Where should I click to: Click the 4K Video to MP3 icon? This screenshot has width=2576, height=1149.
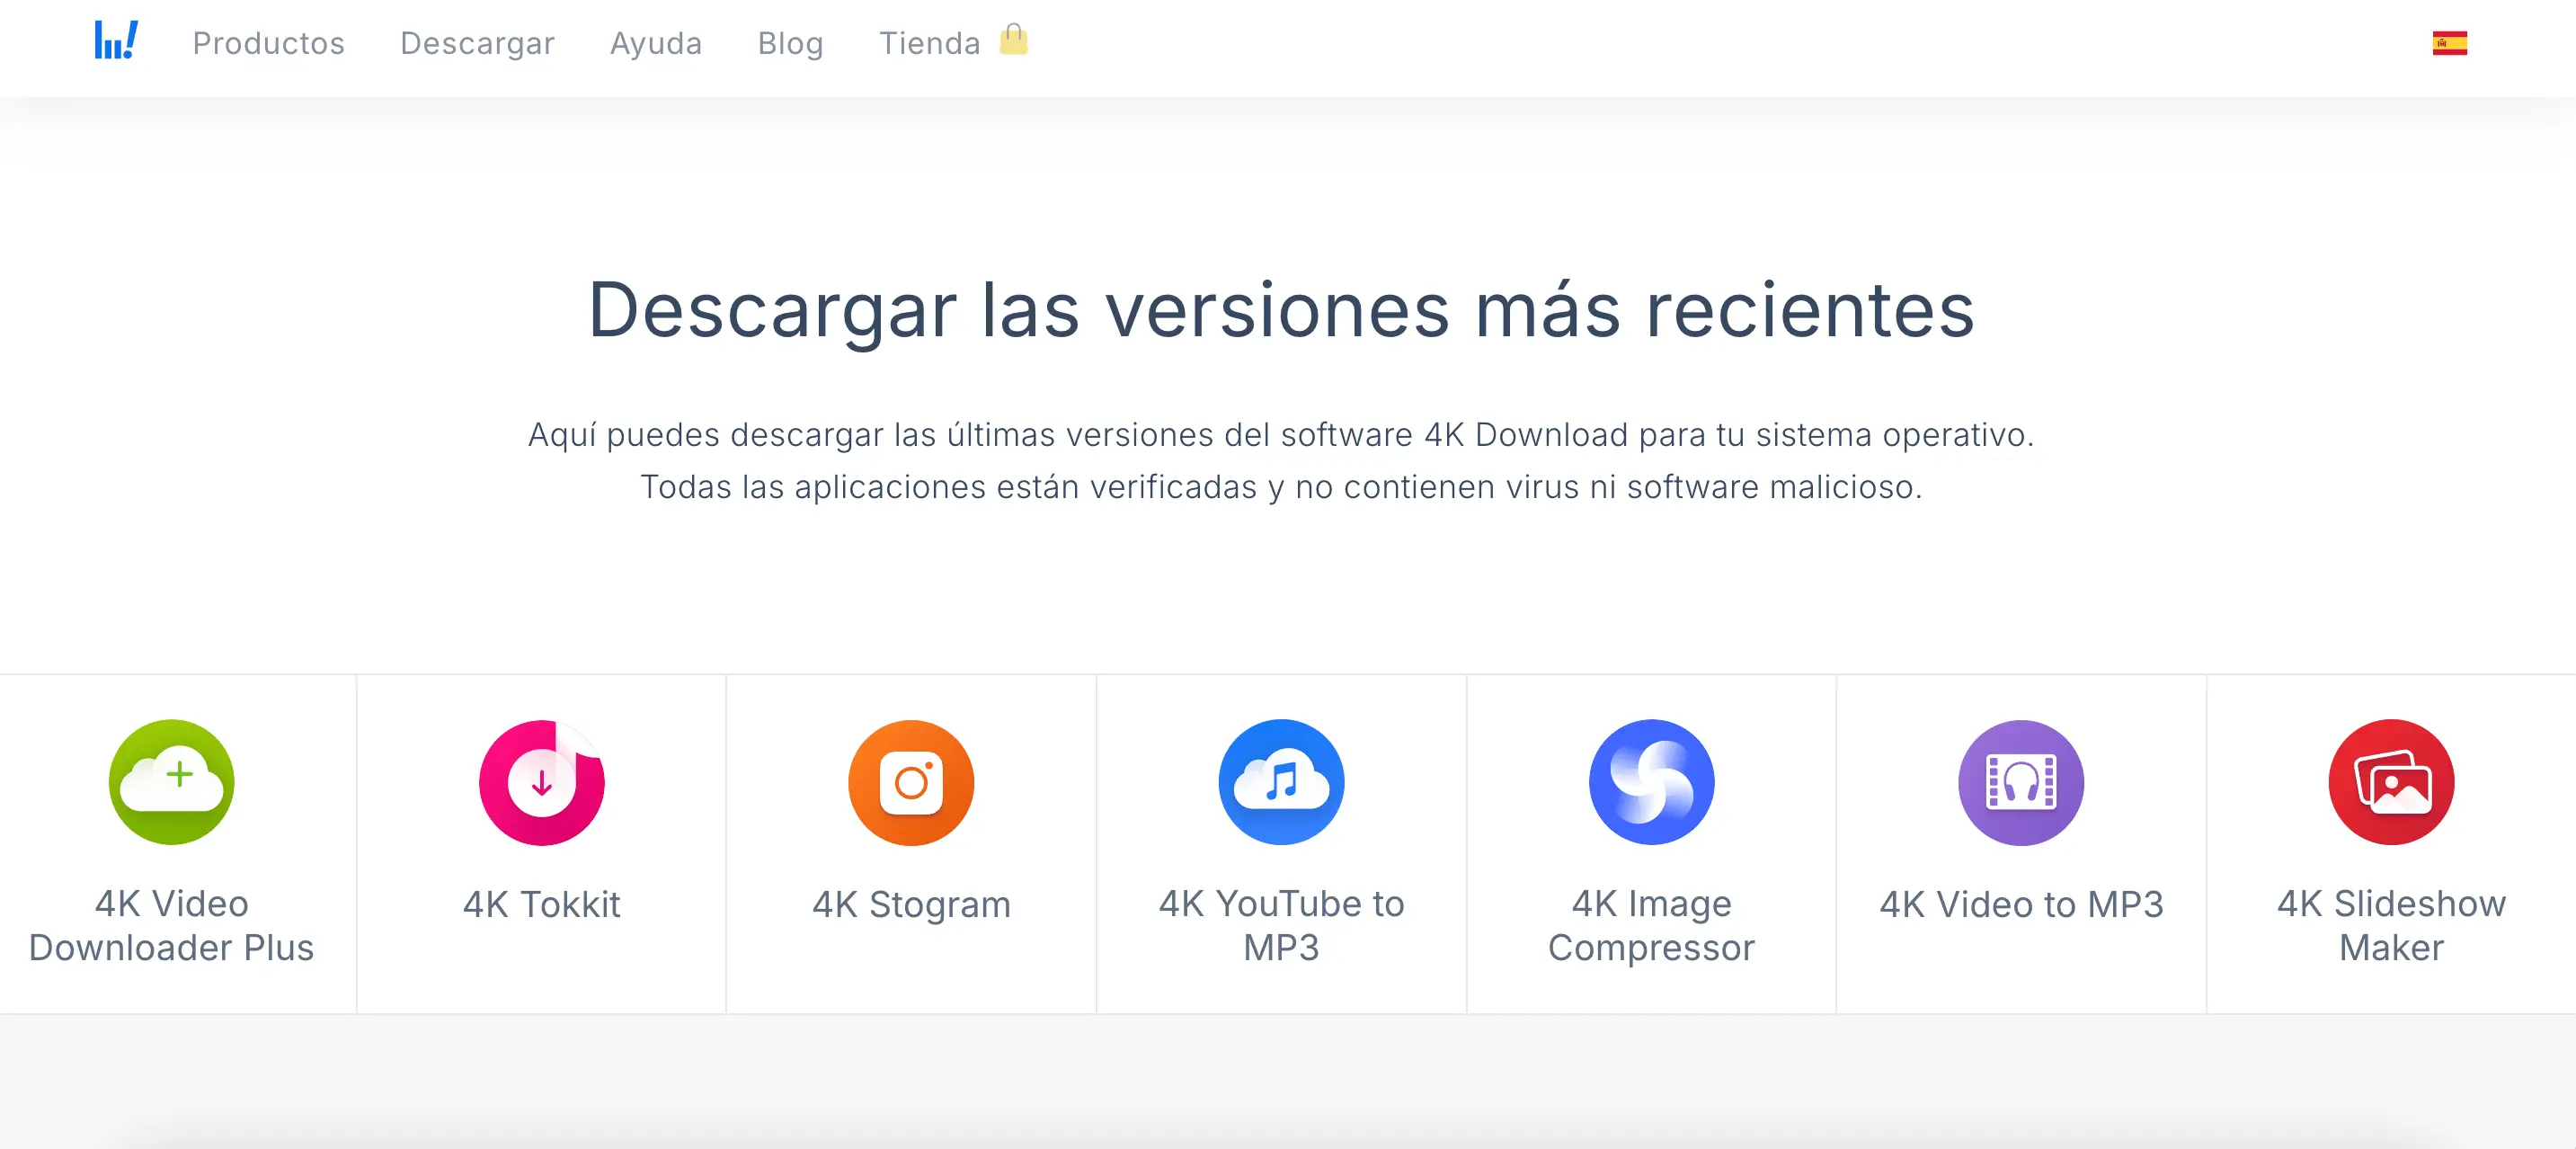(2021, 782)
